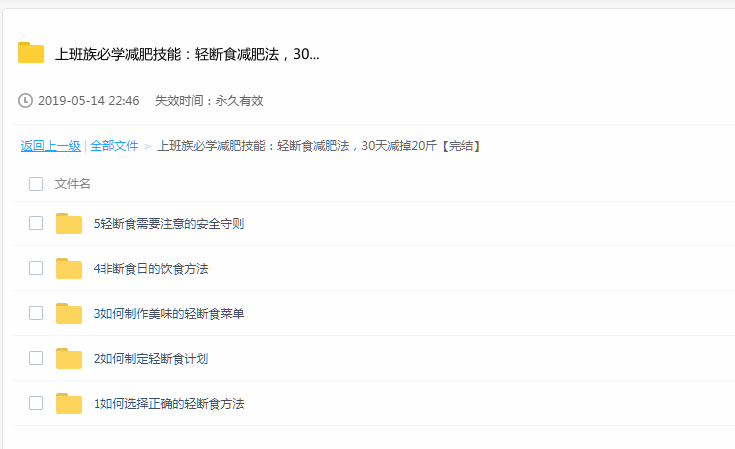Click the folder name 3如何制作美味的轻断食菜单

pos(169,314)
